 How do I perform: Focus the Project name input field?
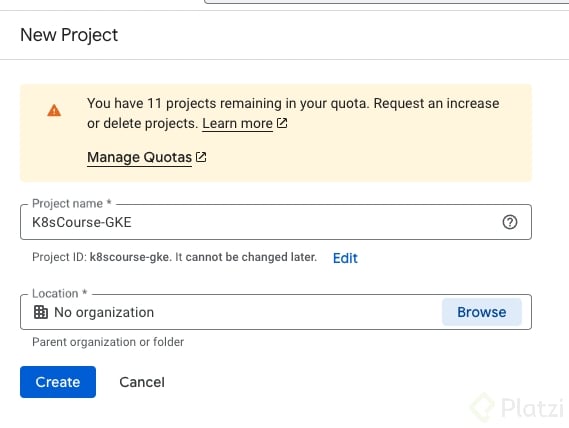276,222
